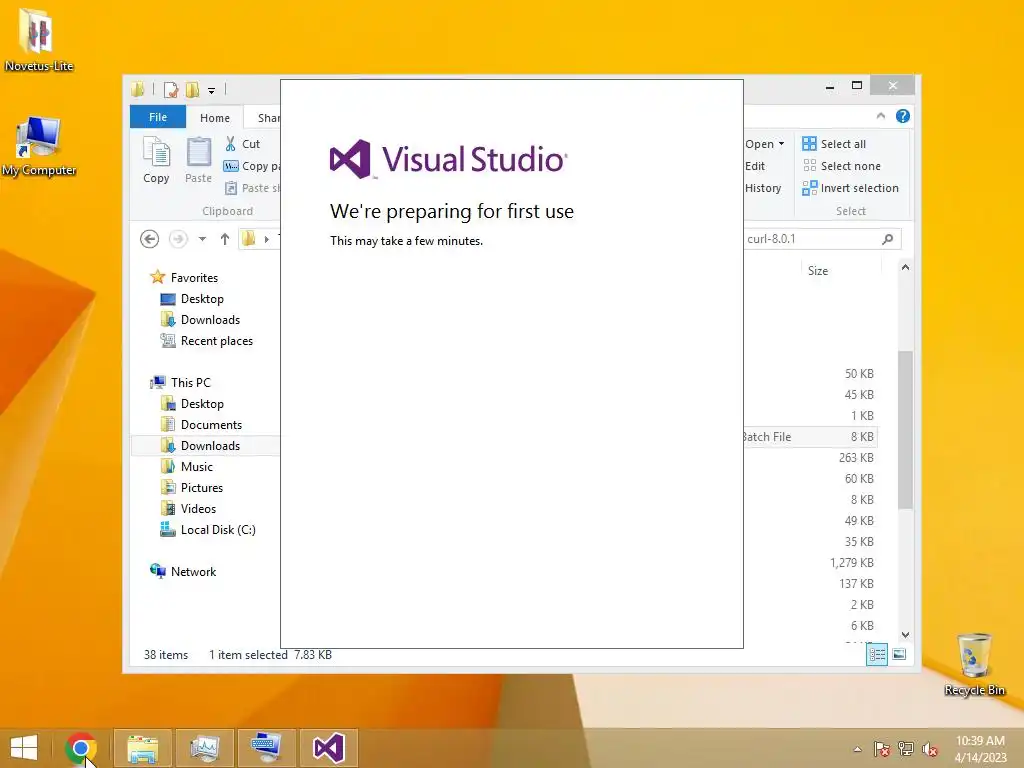Open Action Center flag icon
Image resolution: width=1024 pixels, height=768 pixels.
882,749
